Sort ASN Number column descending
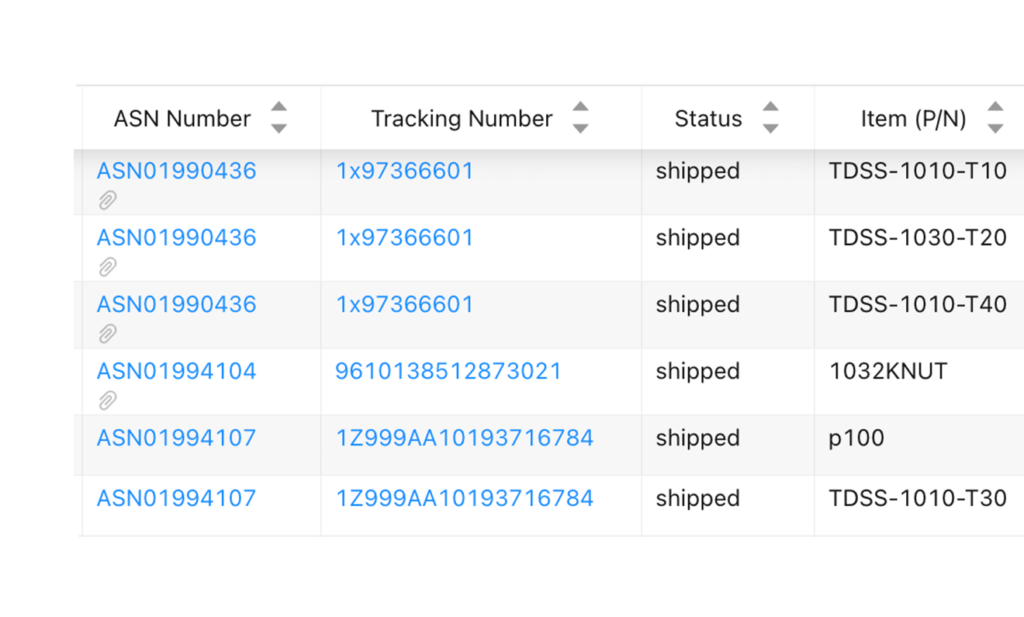 click(x=279, y=128)
